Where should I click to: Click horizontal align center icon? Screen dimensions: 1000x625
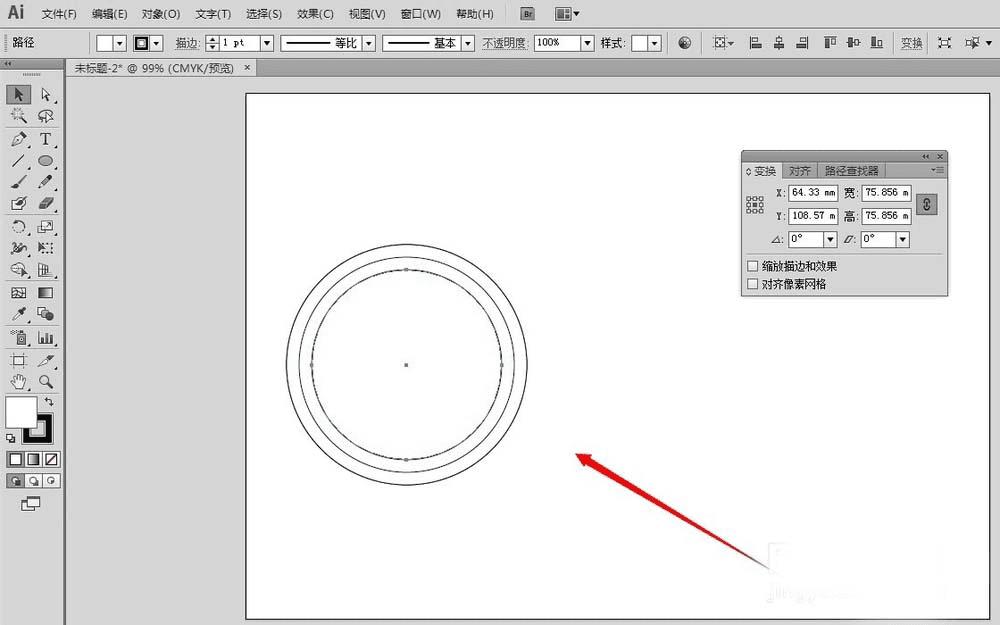click(779, 43)
